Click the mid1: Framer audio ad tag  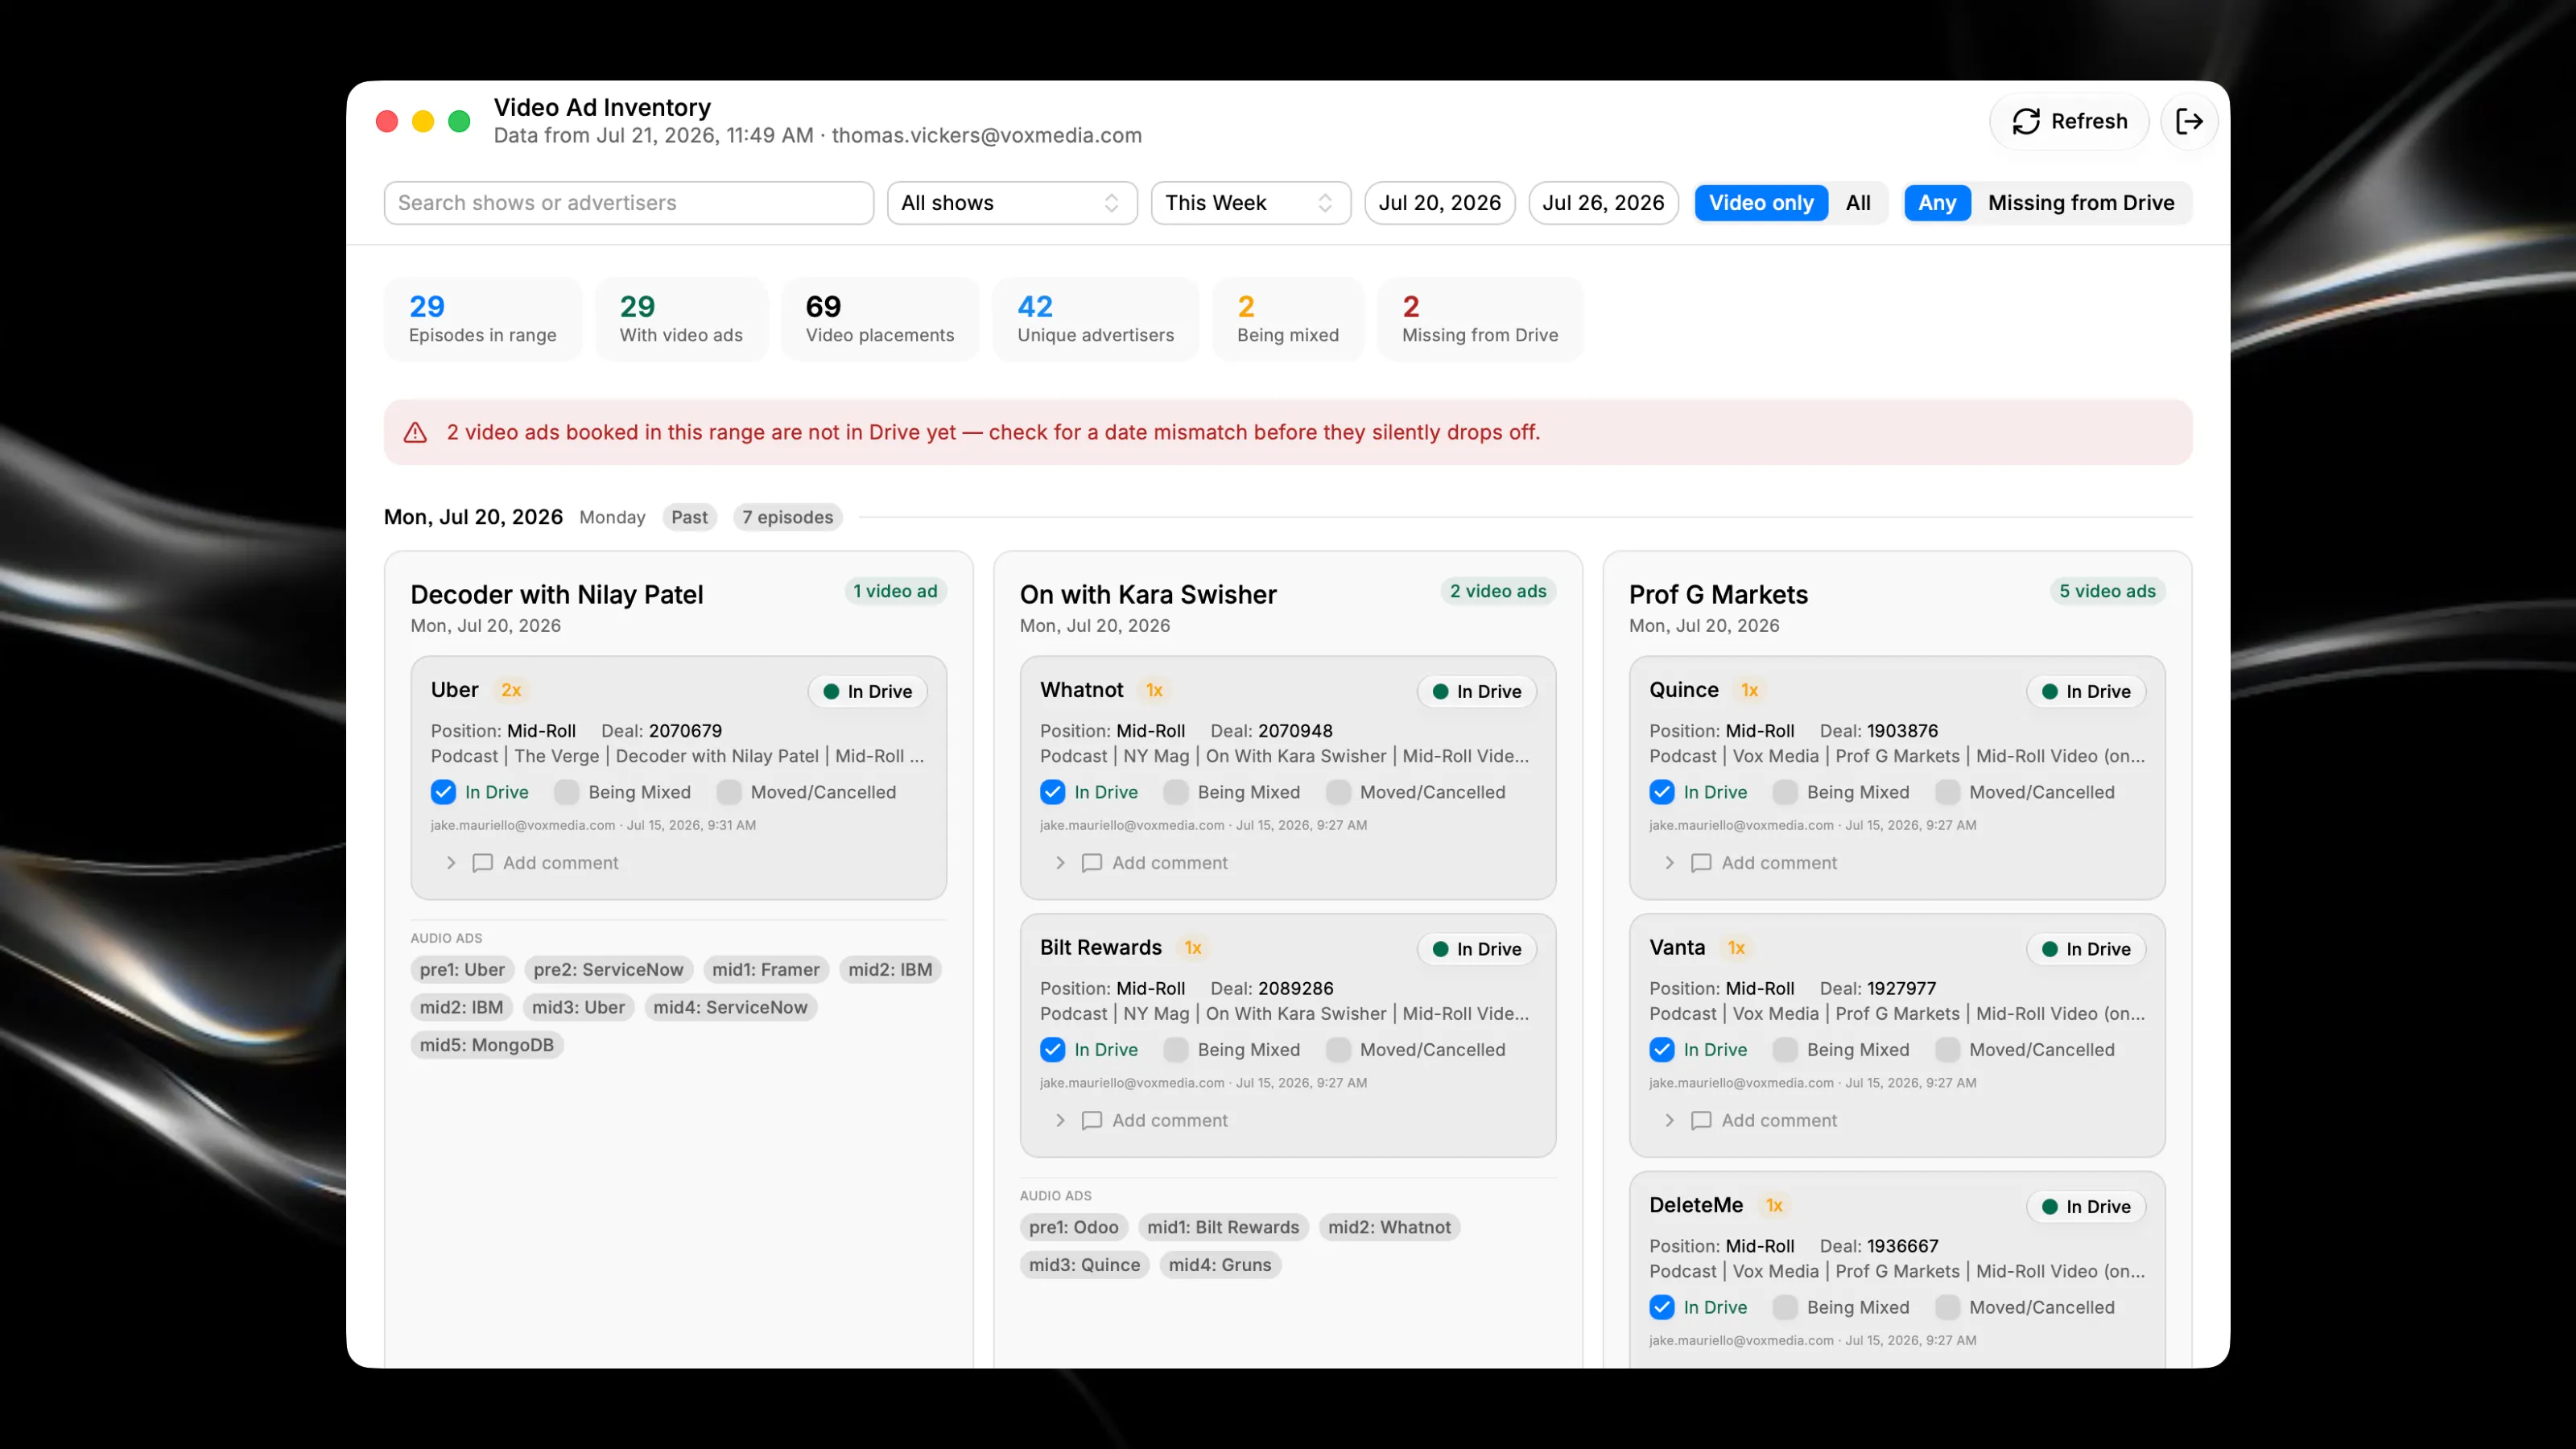[x=766, y=970]
